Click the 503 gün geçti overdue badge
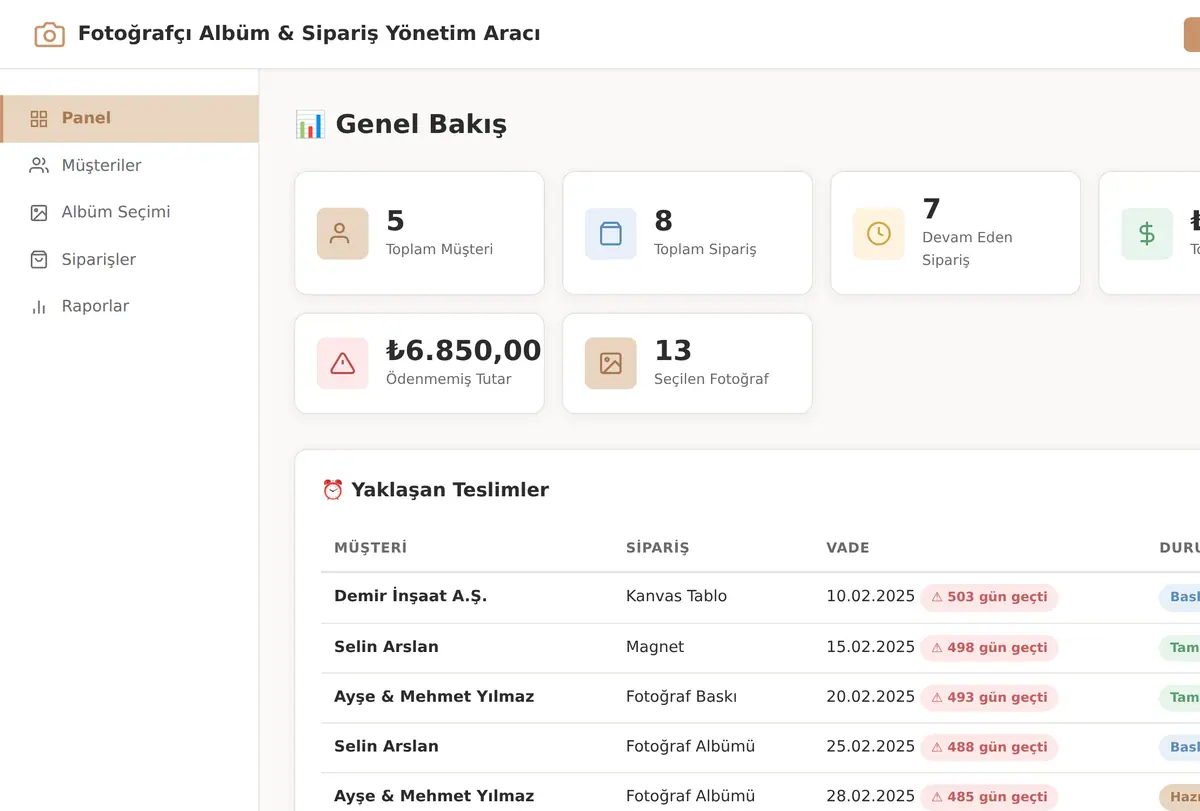The height and width of the screenshot is (811, 1200). tap(989, 598)
